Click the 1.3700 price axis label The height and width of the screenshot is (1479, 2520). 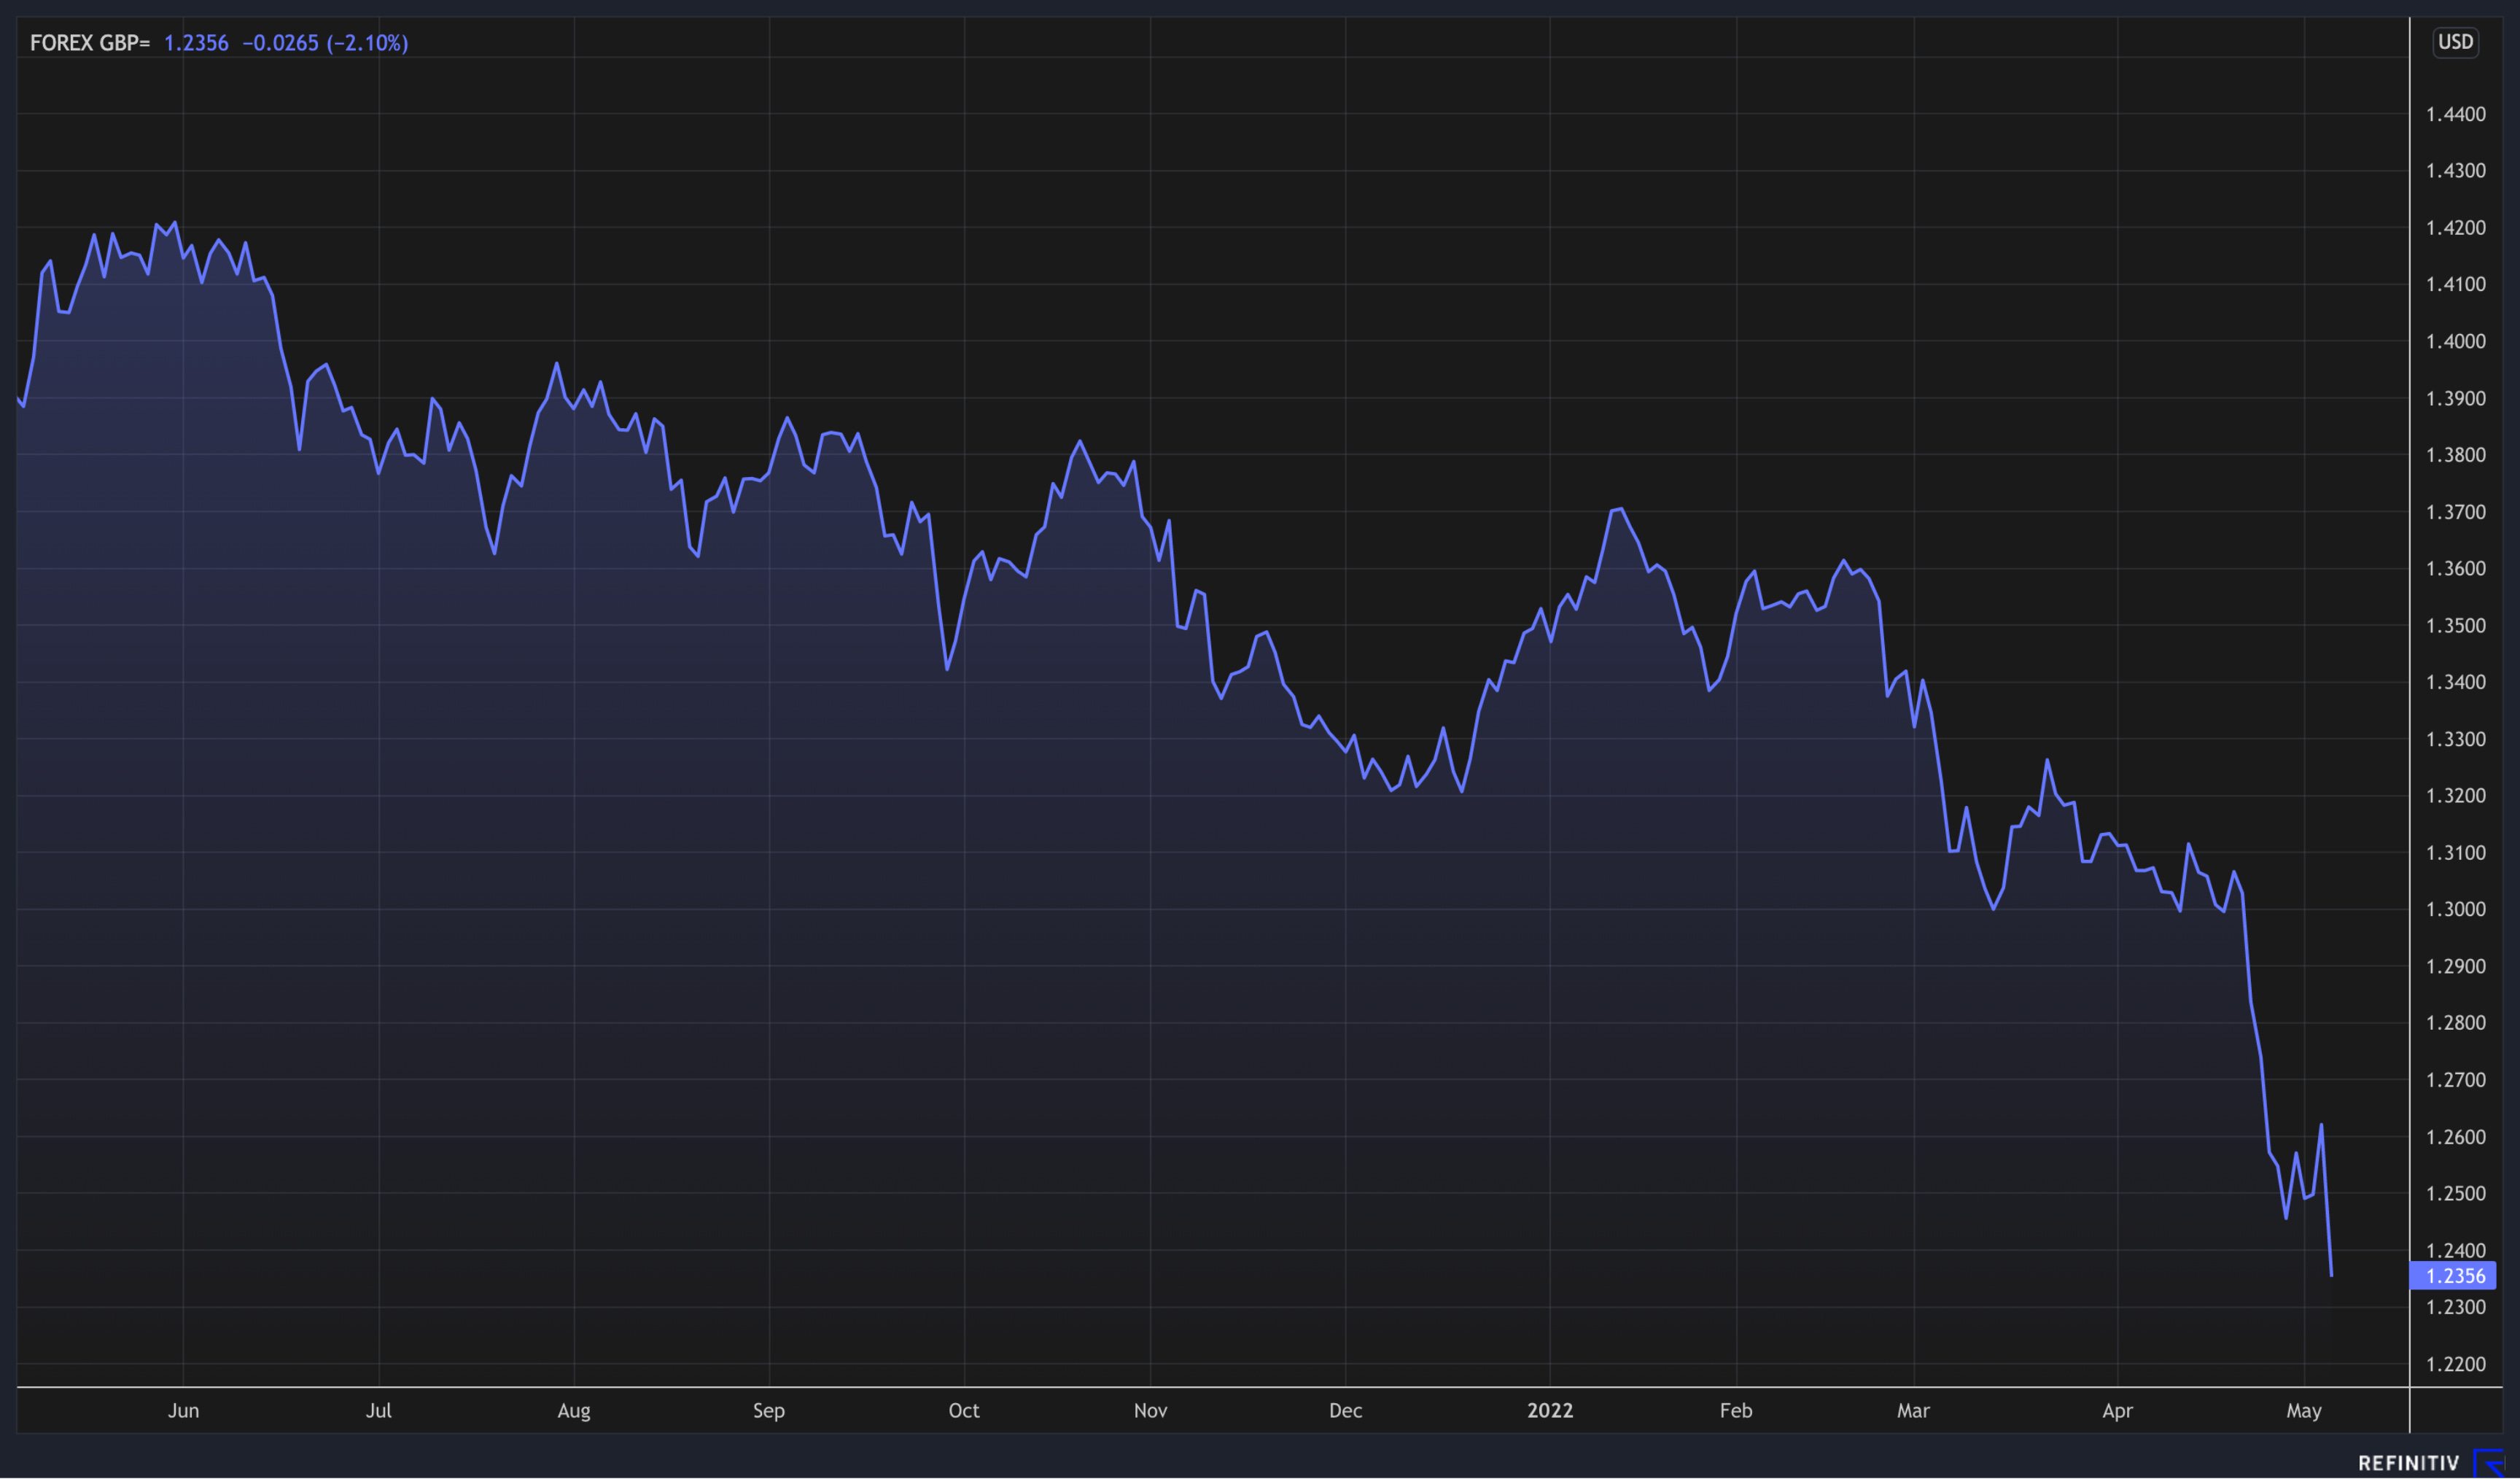2456,512
